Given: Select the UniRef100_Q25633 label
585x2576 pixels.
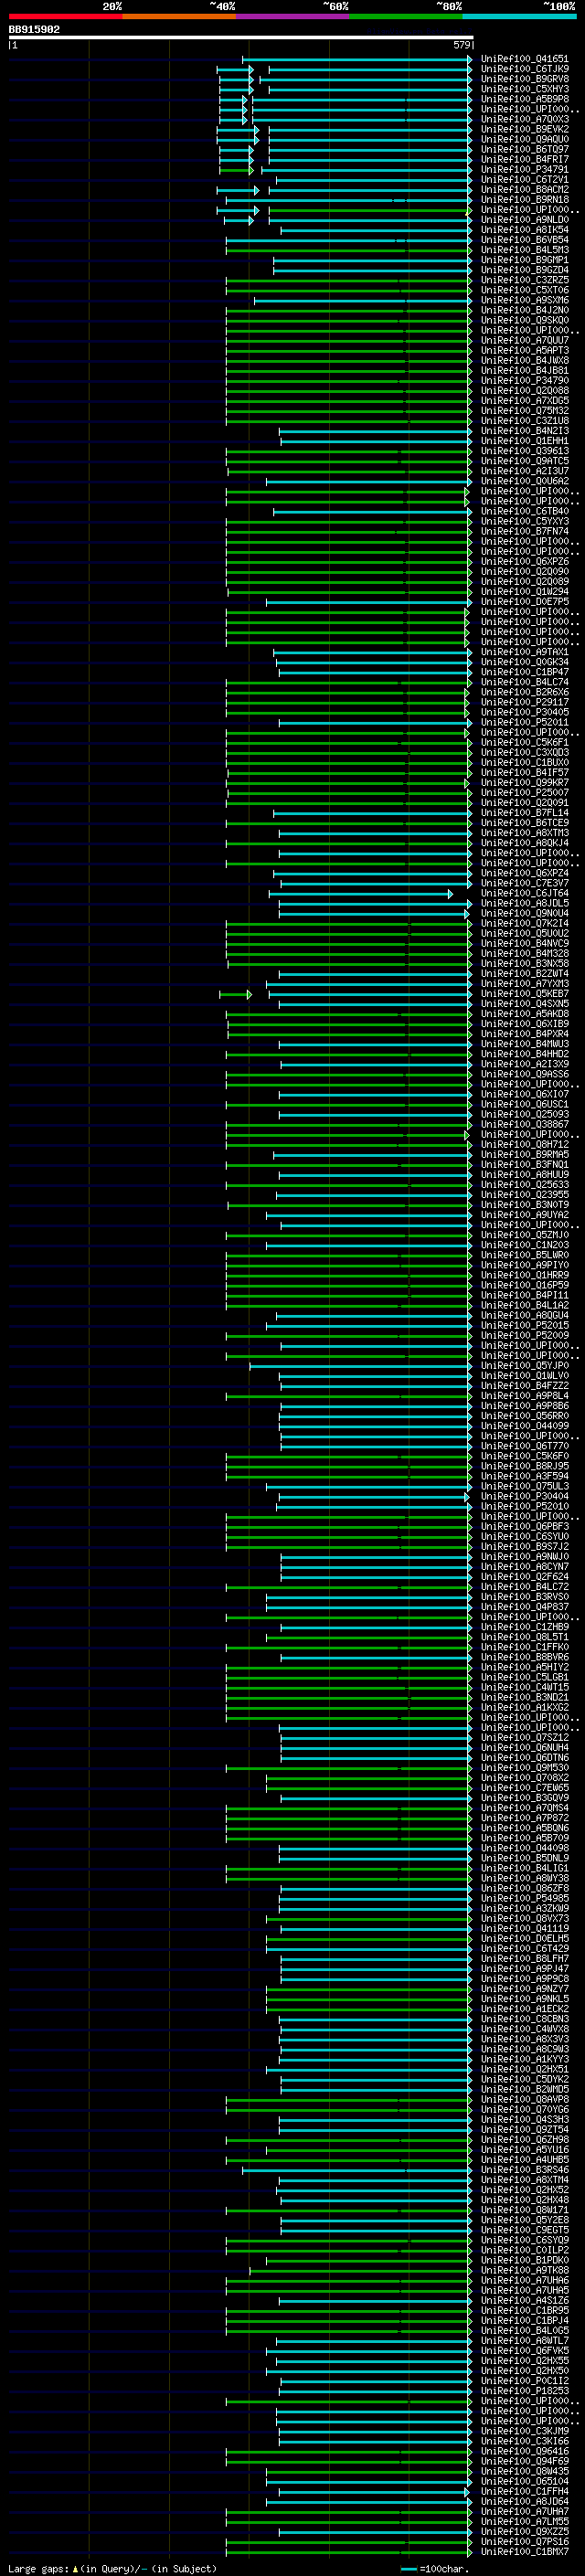Looking at the screenshot, I should pos(524,1185).
